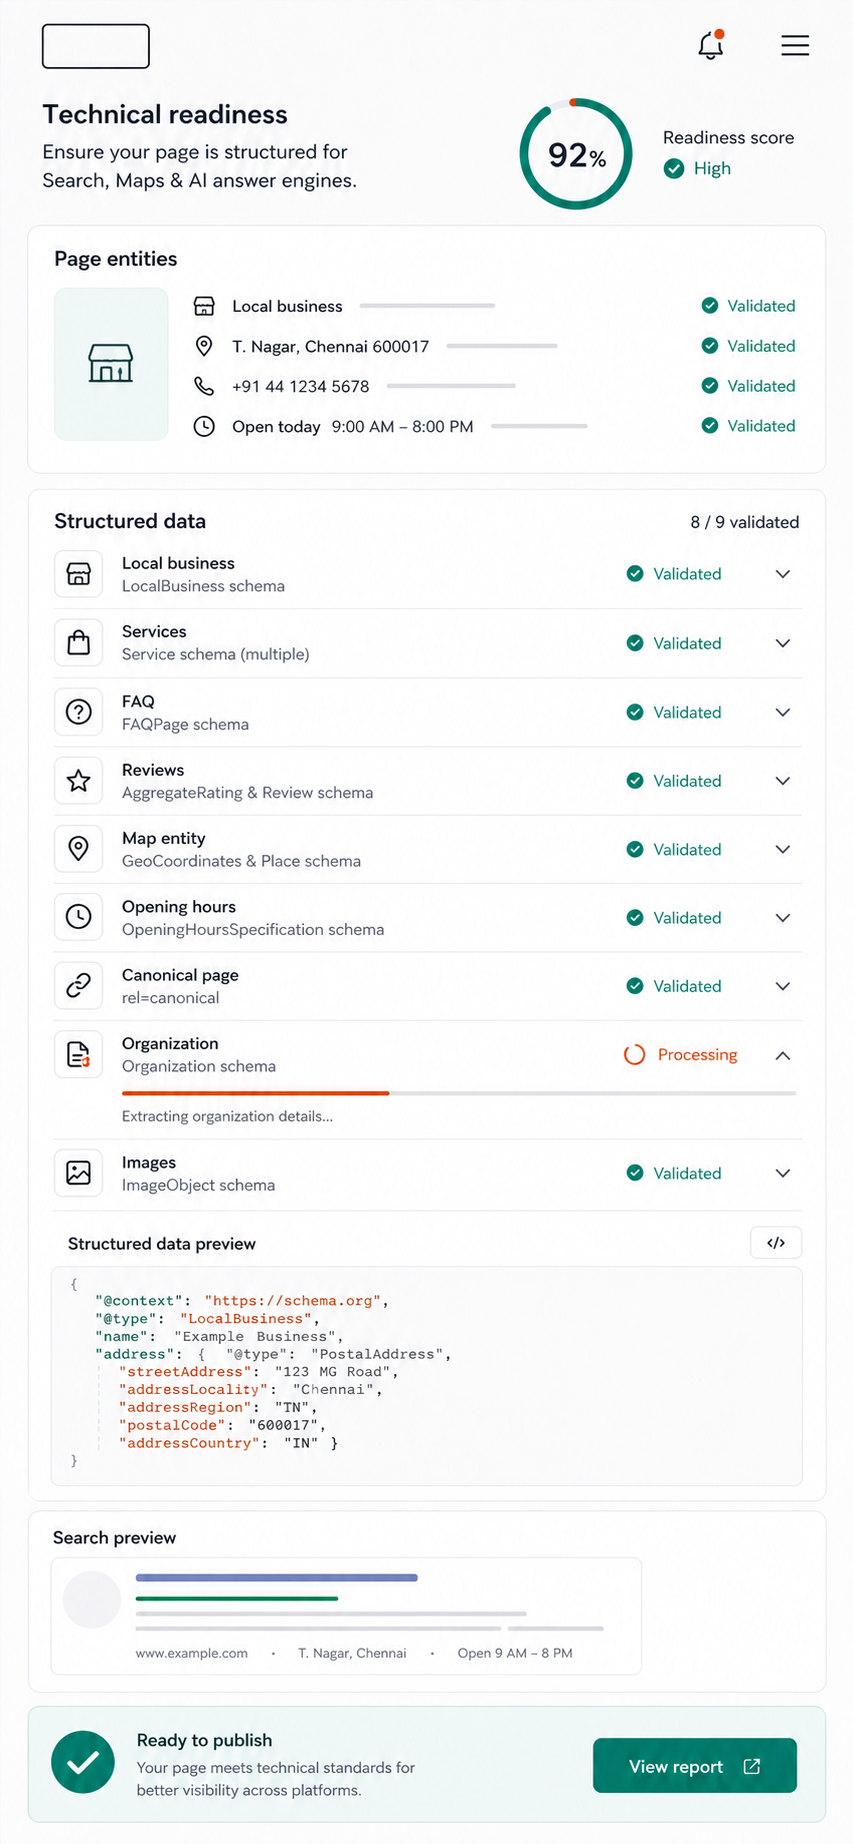Open the notifications bell
Screen dimensions: 853x1844
pyautogui.click(x=711, y=45)
